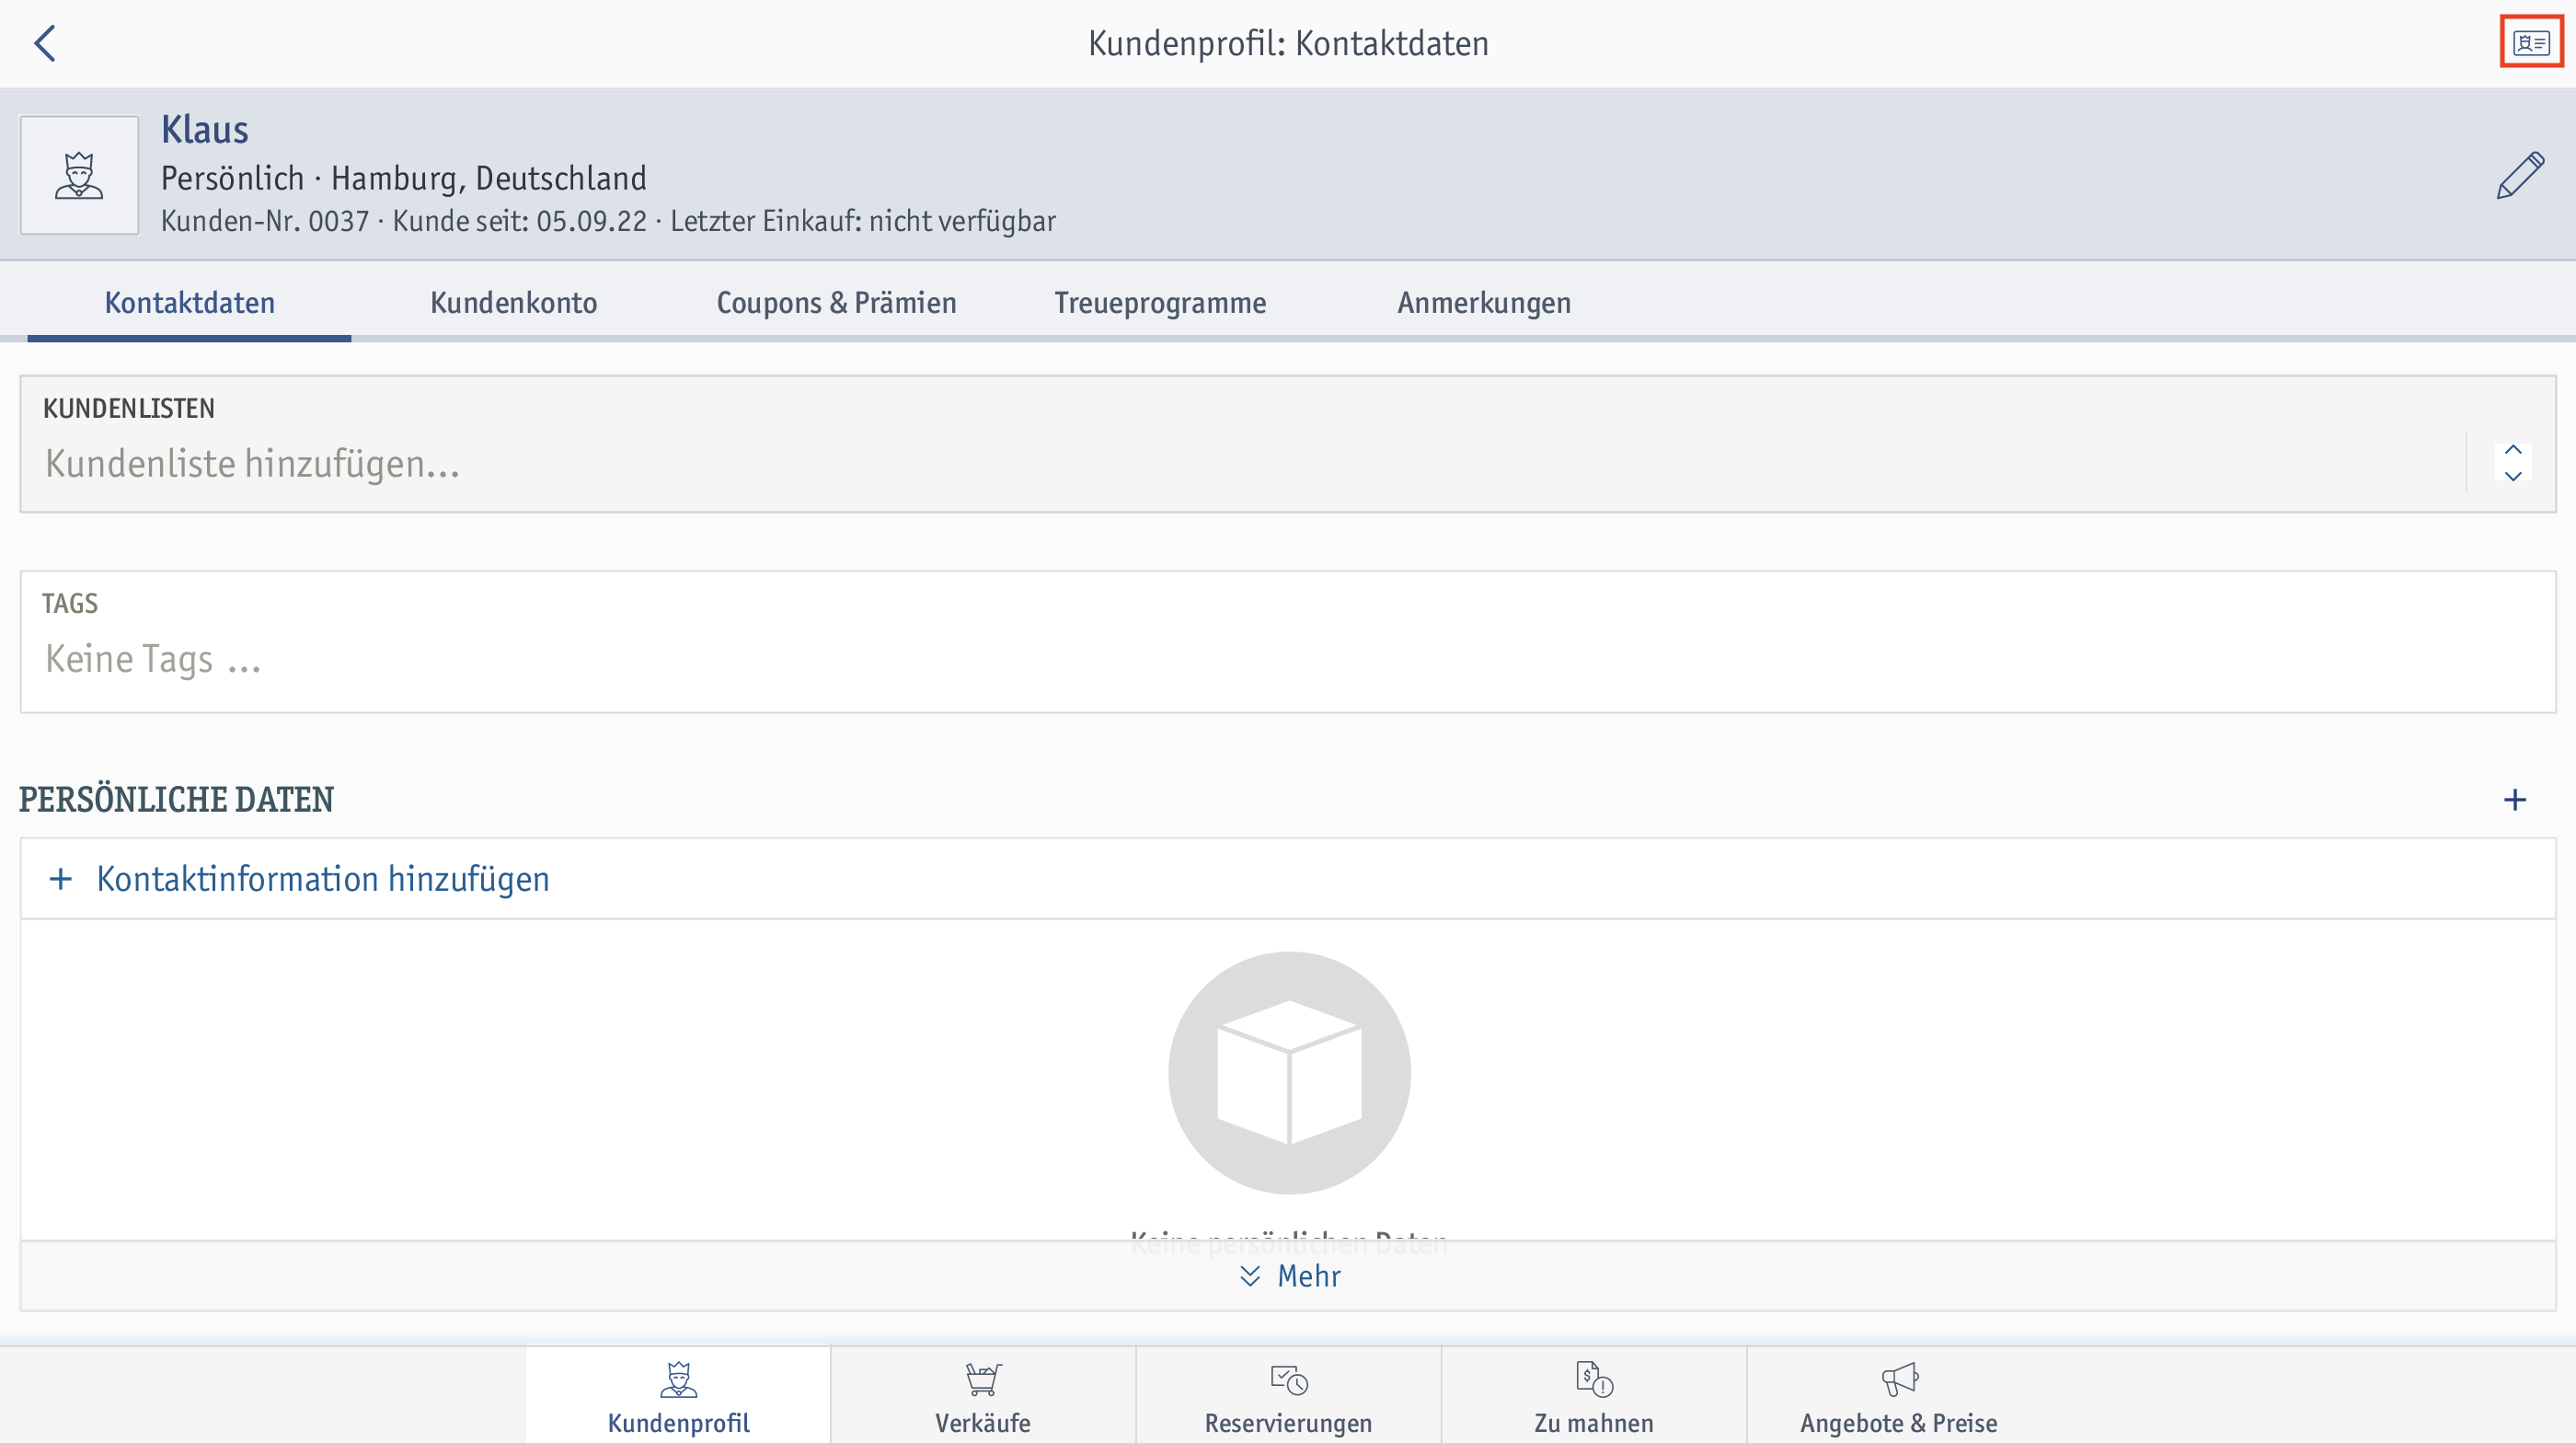Open the Angebote & Preise tab

(x=1898, y=1396)
